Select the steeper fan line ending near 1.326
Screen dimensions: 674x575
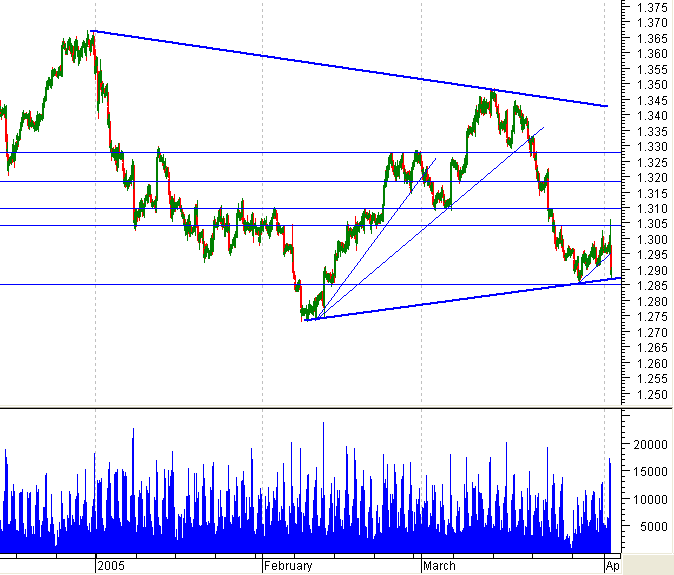click(x=377, y=239)
